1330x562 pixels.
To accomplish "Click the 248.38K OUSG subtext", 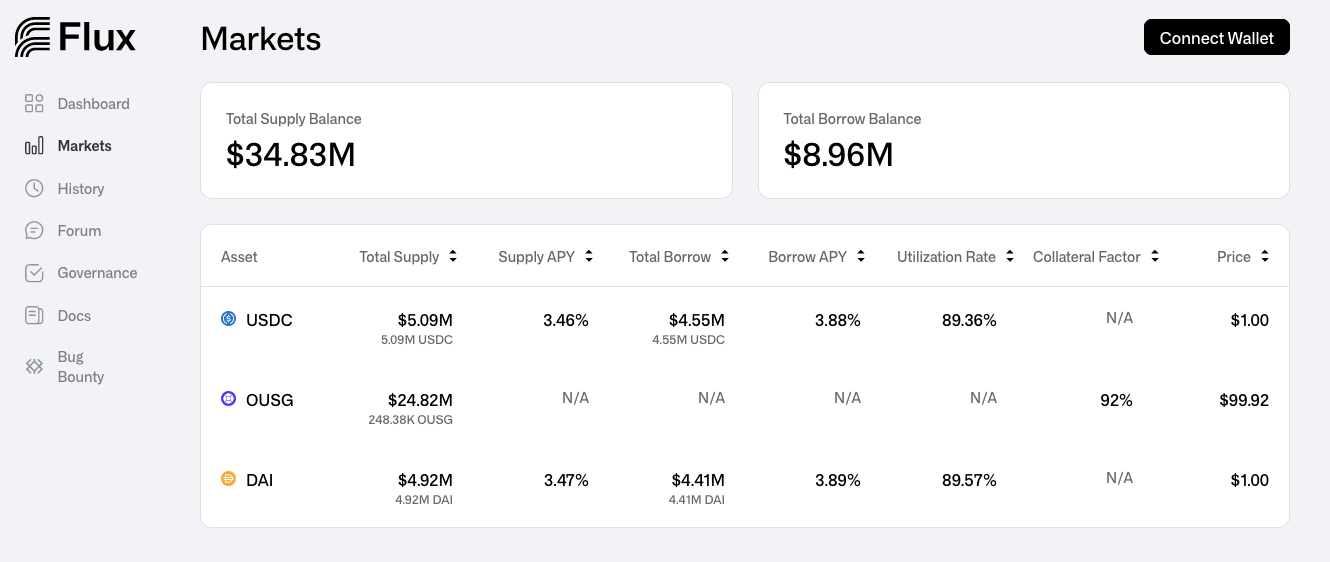I will [410, 420].
